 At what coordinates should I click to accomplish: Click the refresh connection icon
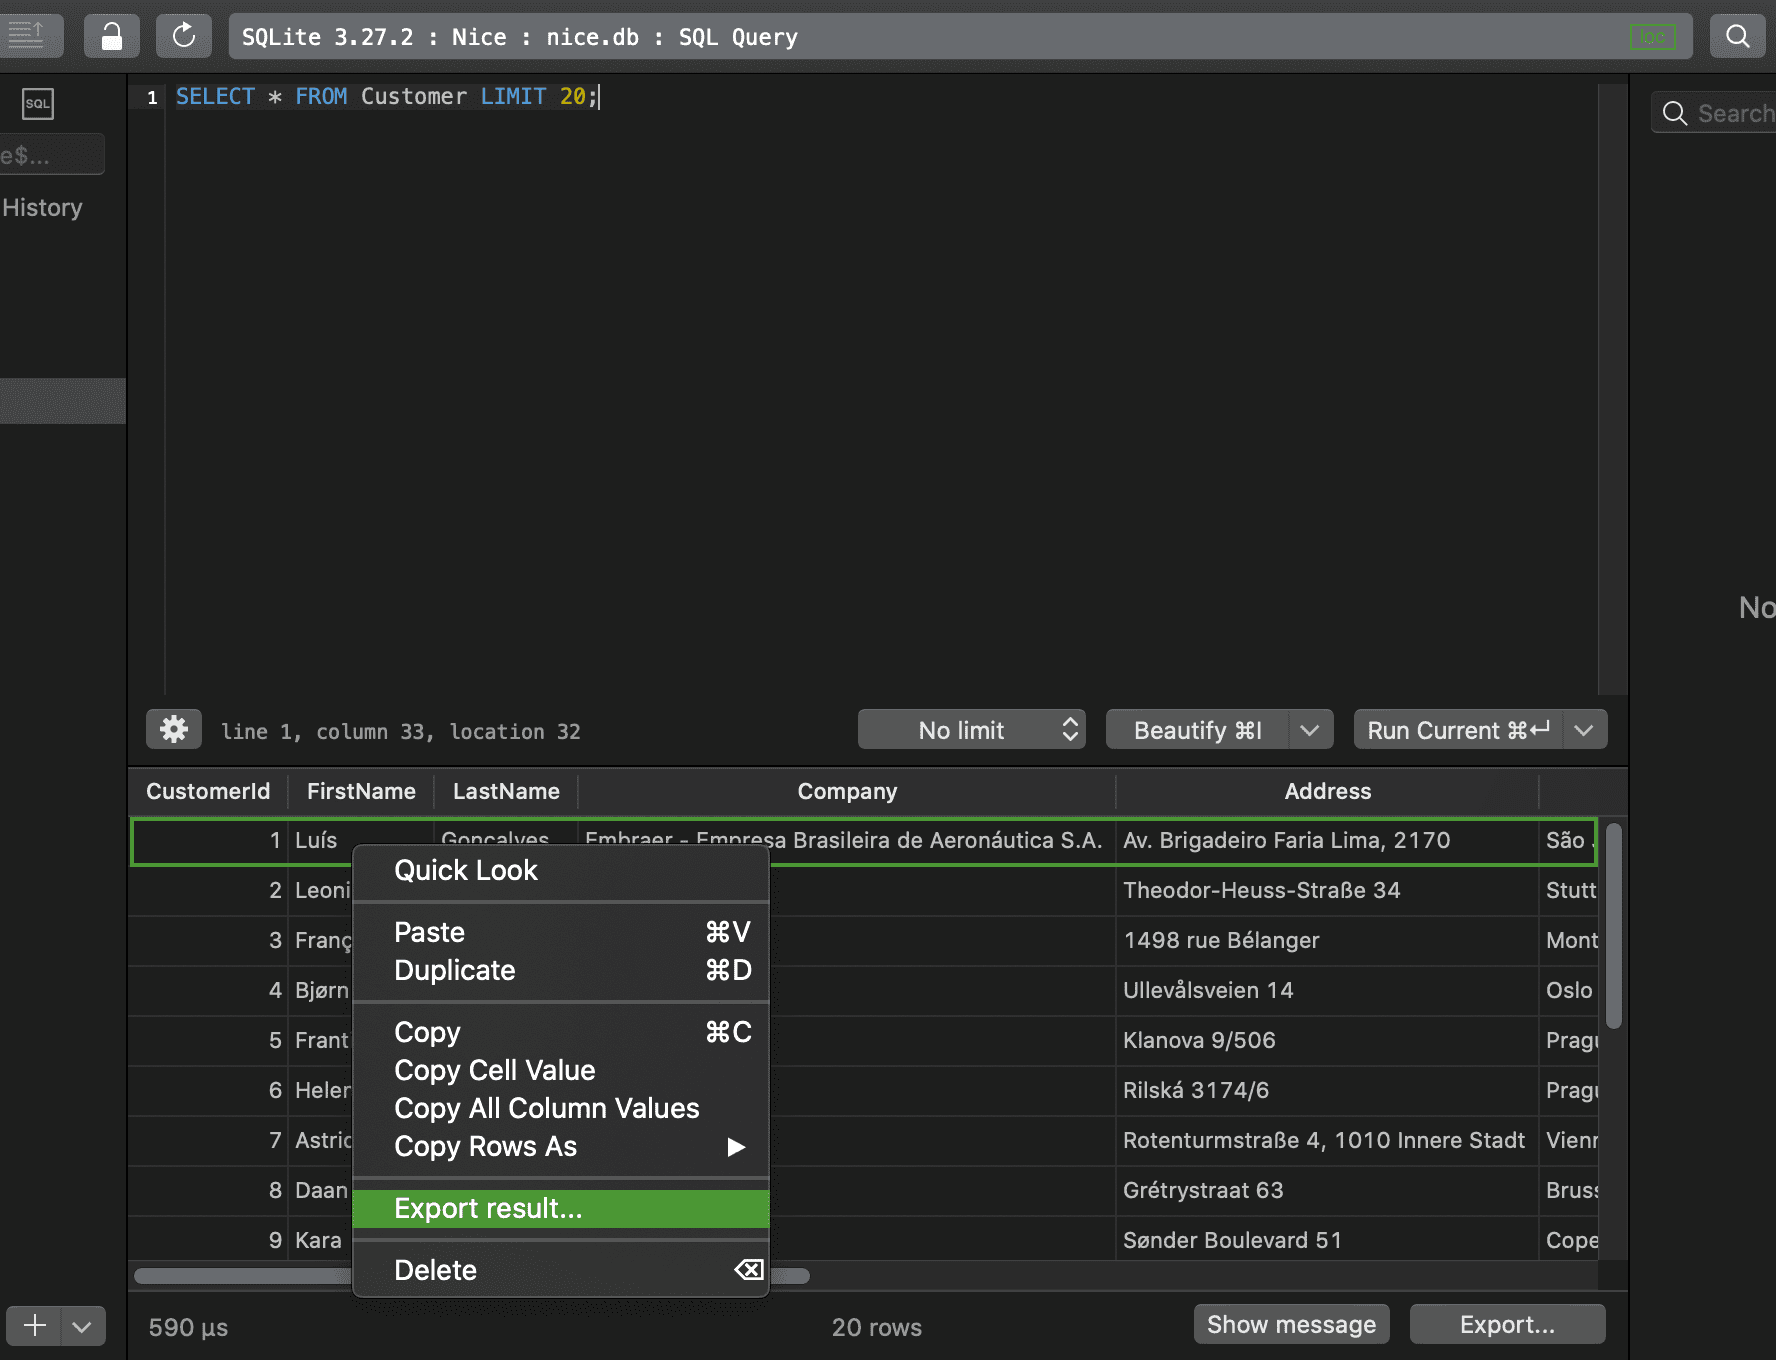(183, 37)
